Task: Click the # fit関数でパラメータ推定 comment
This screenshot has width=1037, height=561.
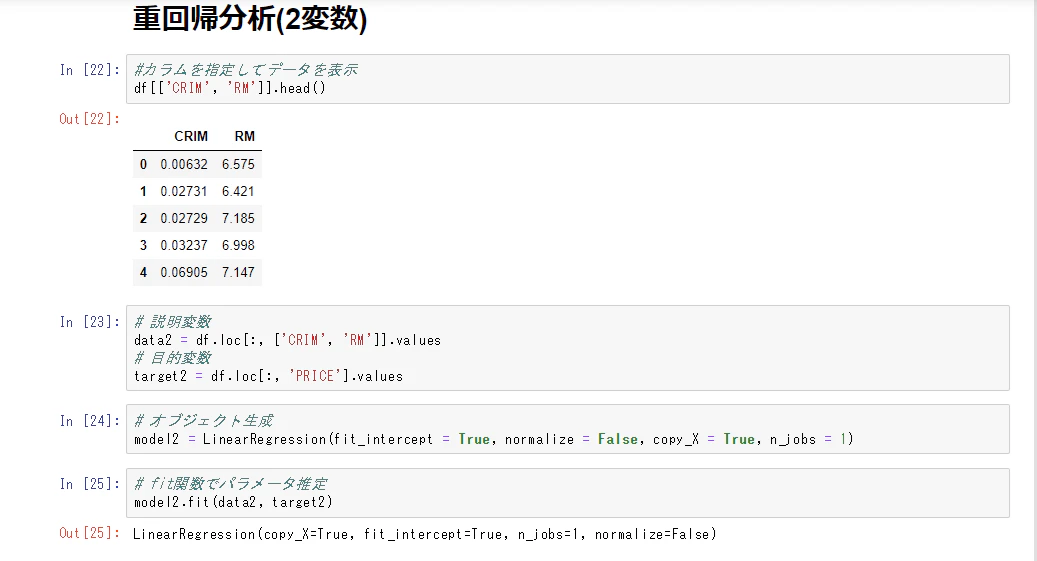Action: point(230,484)
